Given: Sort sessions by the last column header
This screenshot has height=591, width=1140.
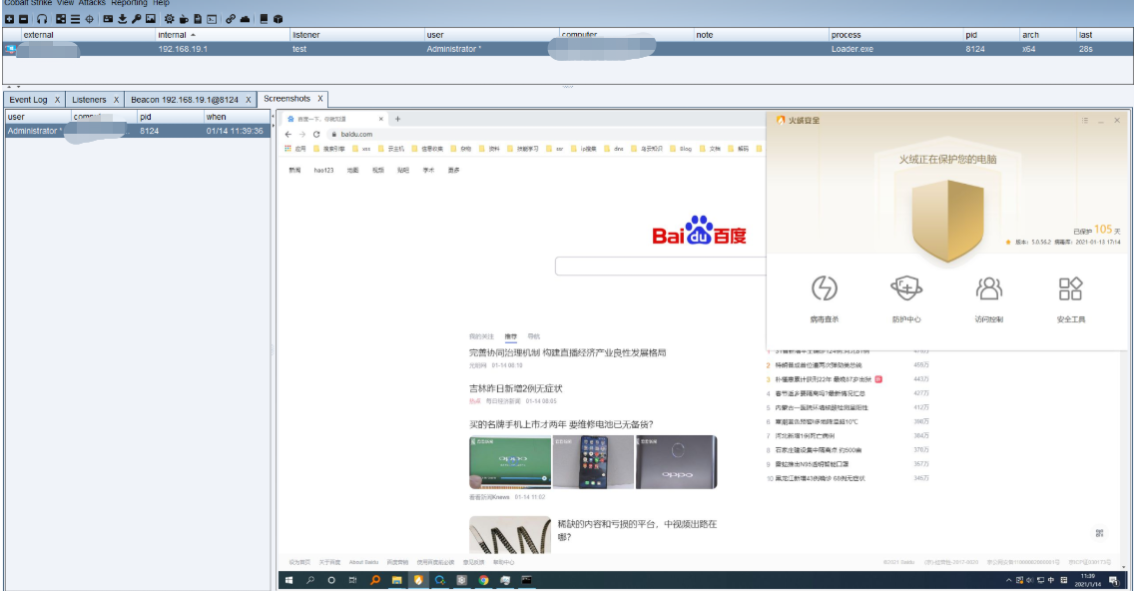Looking at the screenshot, I should (x=1103, y=35).
